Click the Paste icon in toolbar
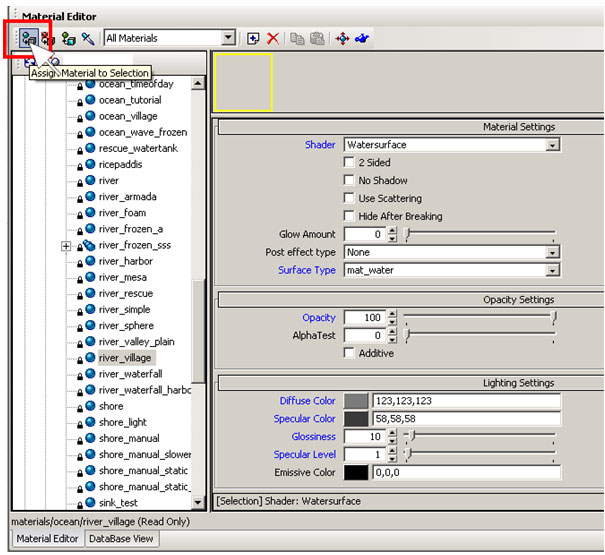This screenshot has width=605, height=555. pos(317,38)
